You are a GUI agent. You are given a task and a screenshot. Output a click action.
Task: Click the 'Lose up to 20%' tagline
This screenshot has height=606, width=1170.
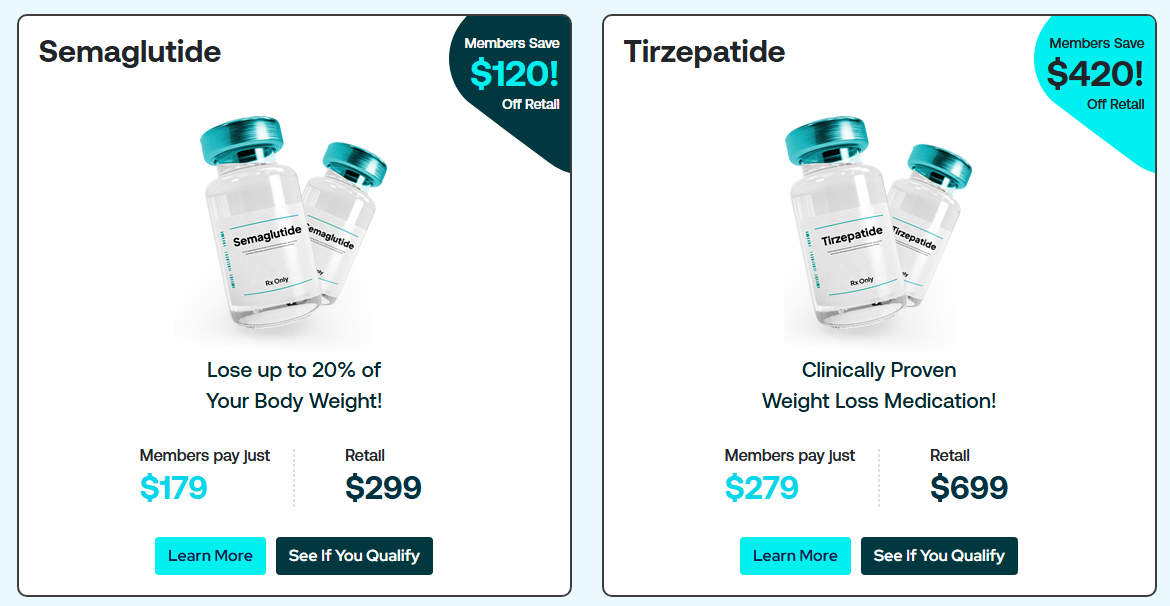[x=294, y=385]
